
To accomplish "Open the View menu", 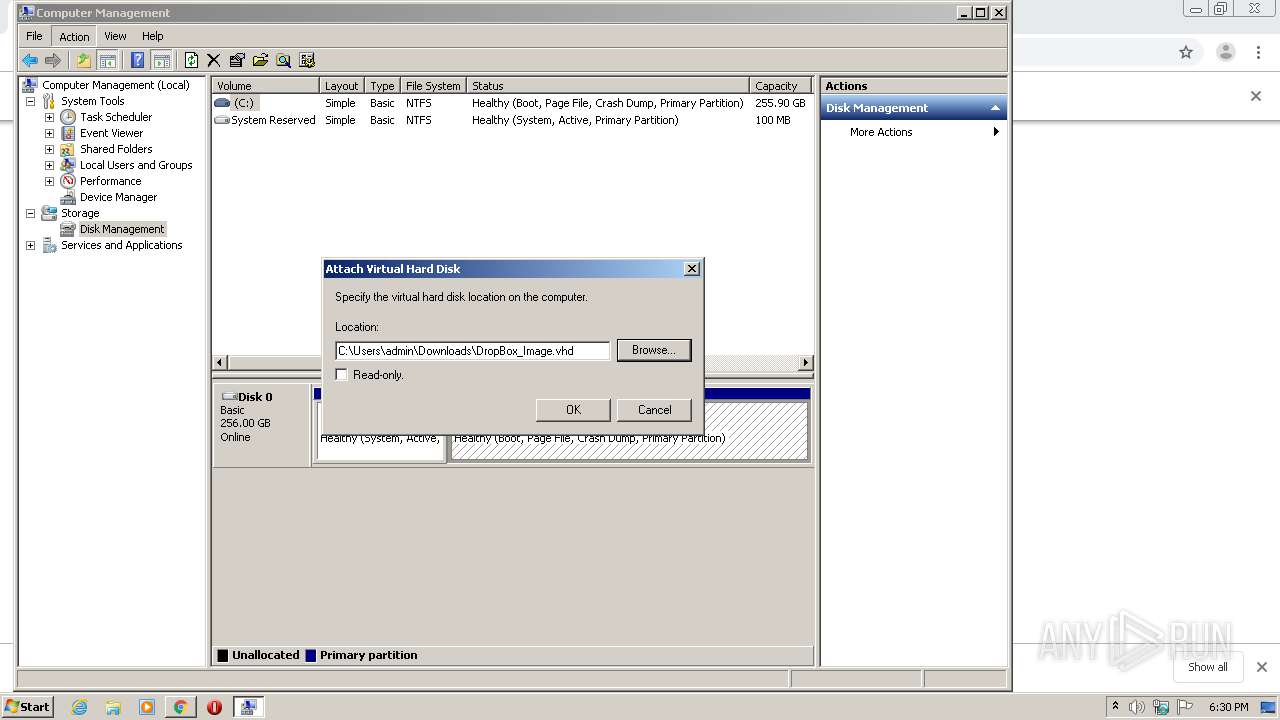I will coord(115,36).
